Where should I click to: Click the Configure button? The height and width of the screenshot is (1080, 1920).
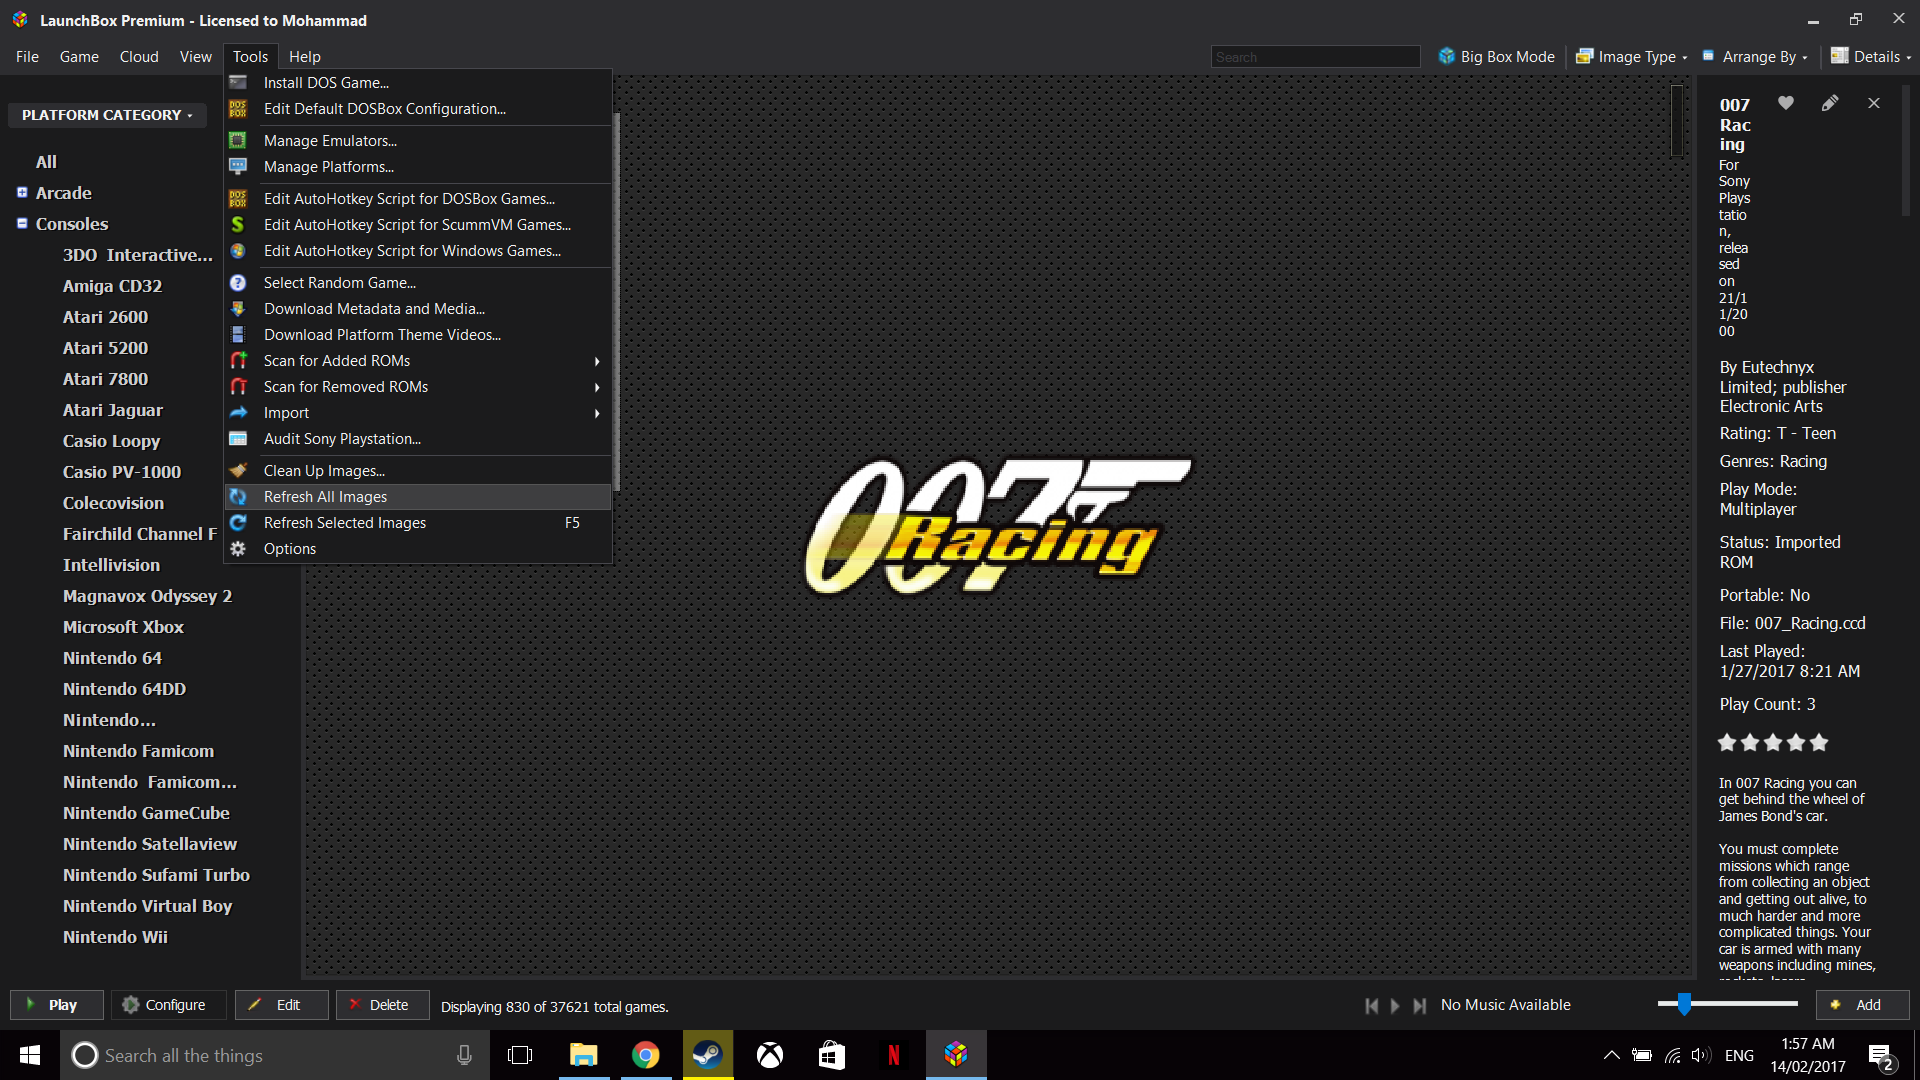pyautogui.click(x=168, y=1005)
